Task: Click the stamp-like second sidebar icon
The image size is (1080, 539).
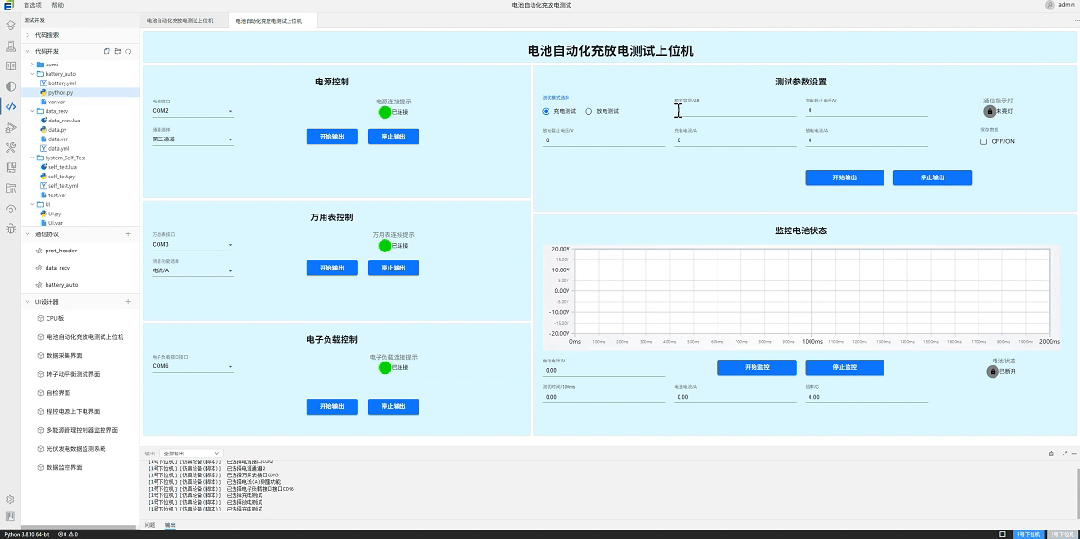Action: (10, 46)
